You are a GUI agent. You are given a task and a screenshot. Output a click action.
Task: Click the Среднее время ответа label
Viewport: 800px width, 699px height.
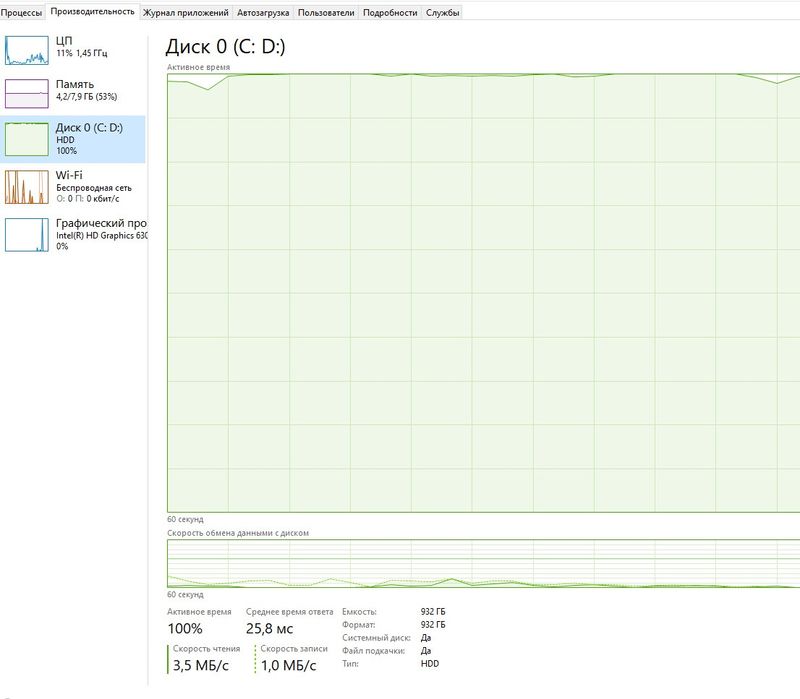pos(289,611)
